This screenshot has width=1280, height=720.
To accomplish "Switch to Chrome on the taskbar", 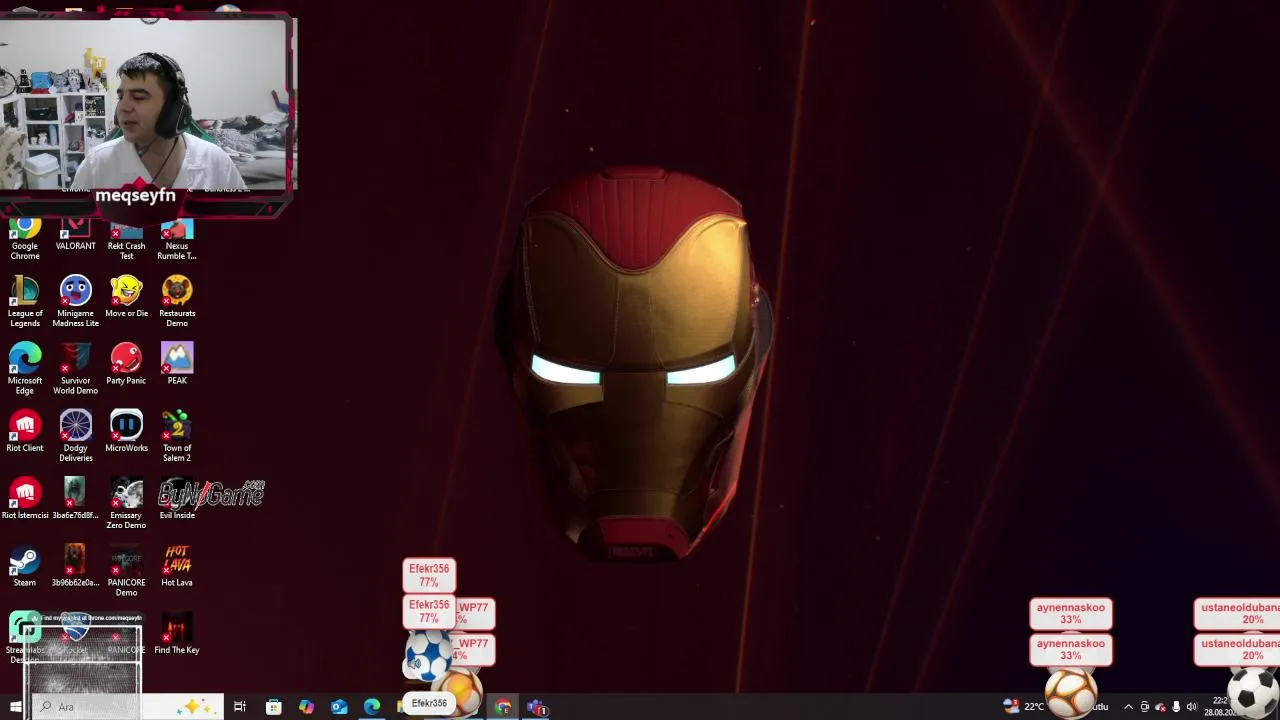I will tap(503, 707).
